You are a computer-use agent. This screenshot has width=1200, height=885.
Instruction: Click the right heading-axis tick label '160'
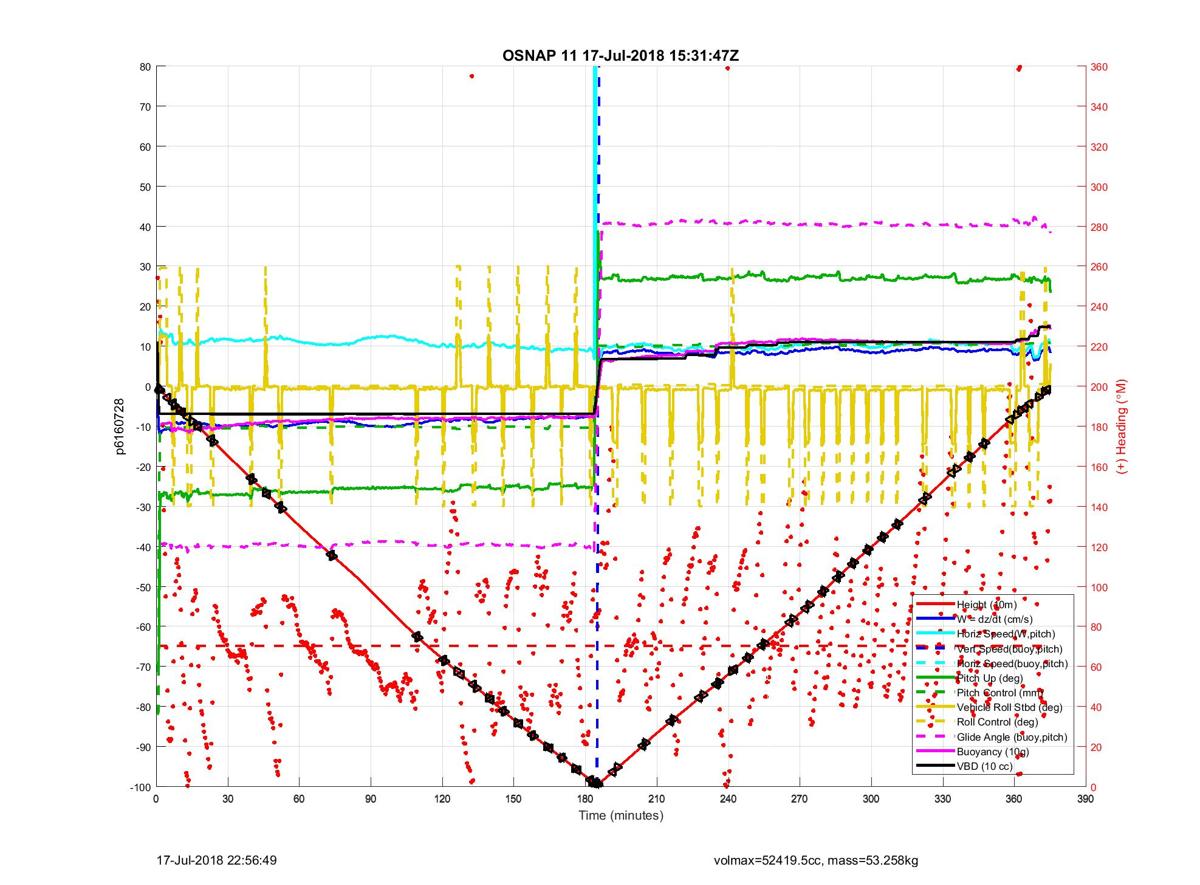(1100, 467)
